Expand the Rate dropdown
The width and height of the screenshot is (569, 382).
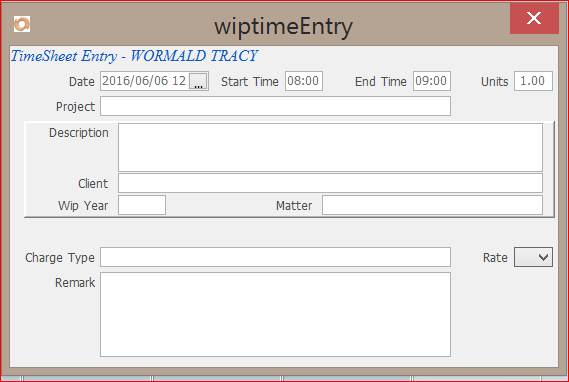(x=533, y=257)
